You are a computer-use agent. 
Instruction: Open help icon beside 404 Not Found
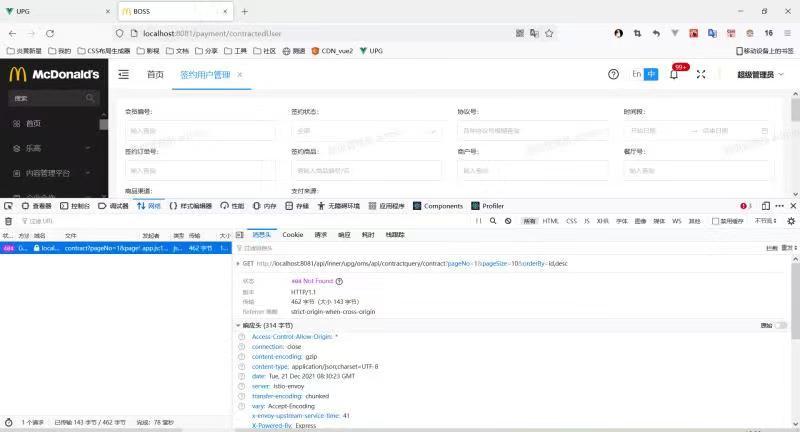tap(339, 281)
